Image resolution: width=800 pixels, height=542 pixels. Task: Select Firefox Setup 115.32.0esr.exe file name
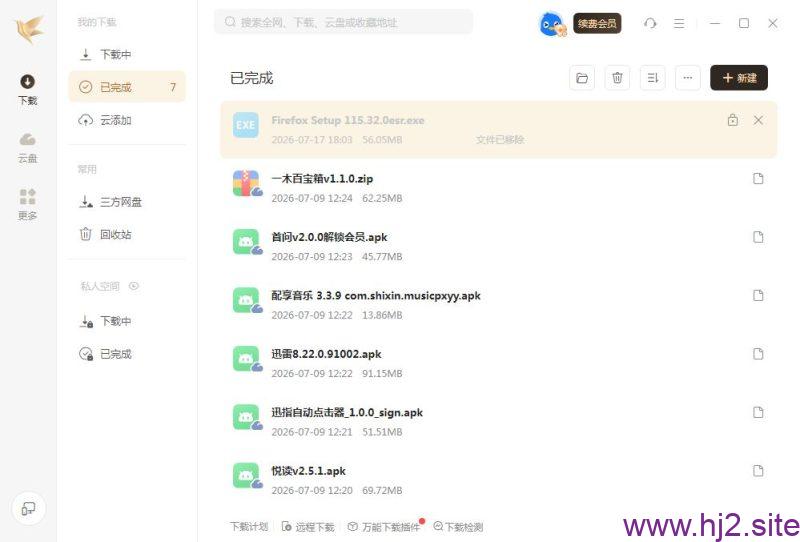(x=348, y=120)
